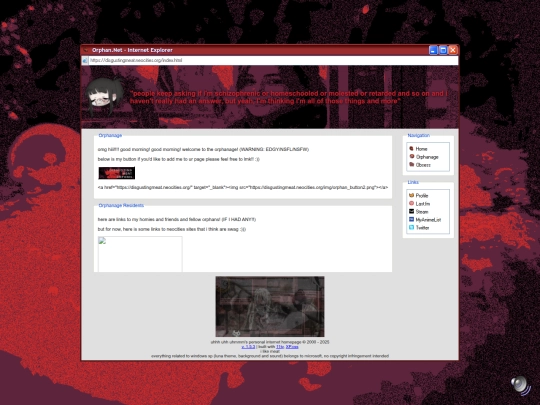Click the Last.fm icon in Links
Screen dimensions: 540x405
[411, 203]
